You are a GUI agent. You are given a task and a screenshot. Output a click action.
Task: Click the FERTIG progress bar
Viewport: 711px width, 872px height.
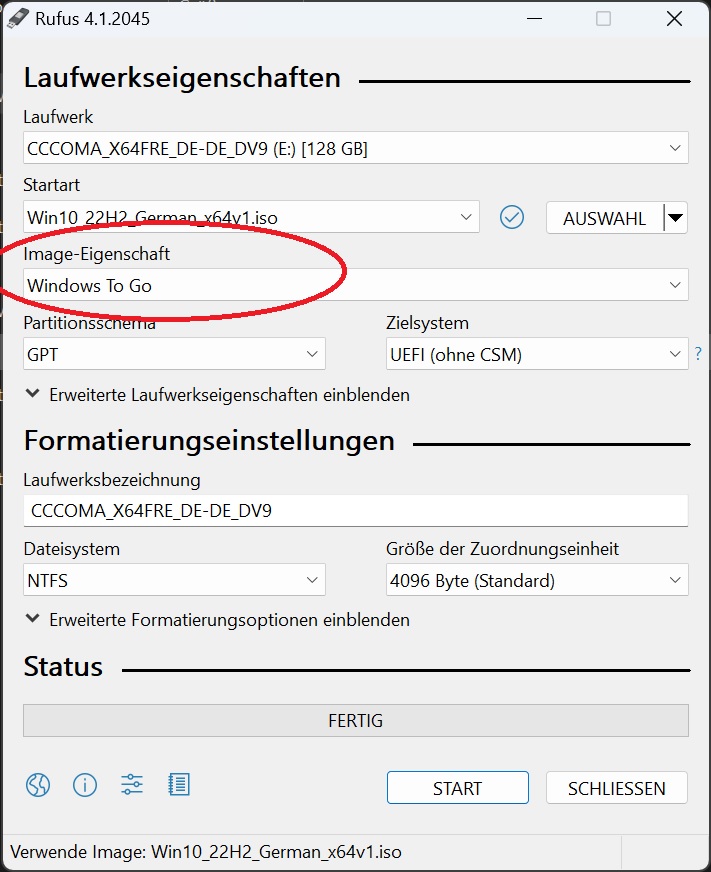(x=356, y=720)
